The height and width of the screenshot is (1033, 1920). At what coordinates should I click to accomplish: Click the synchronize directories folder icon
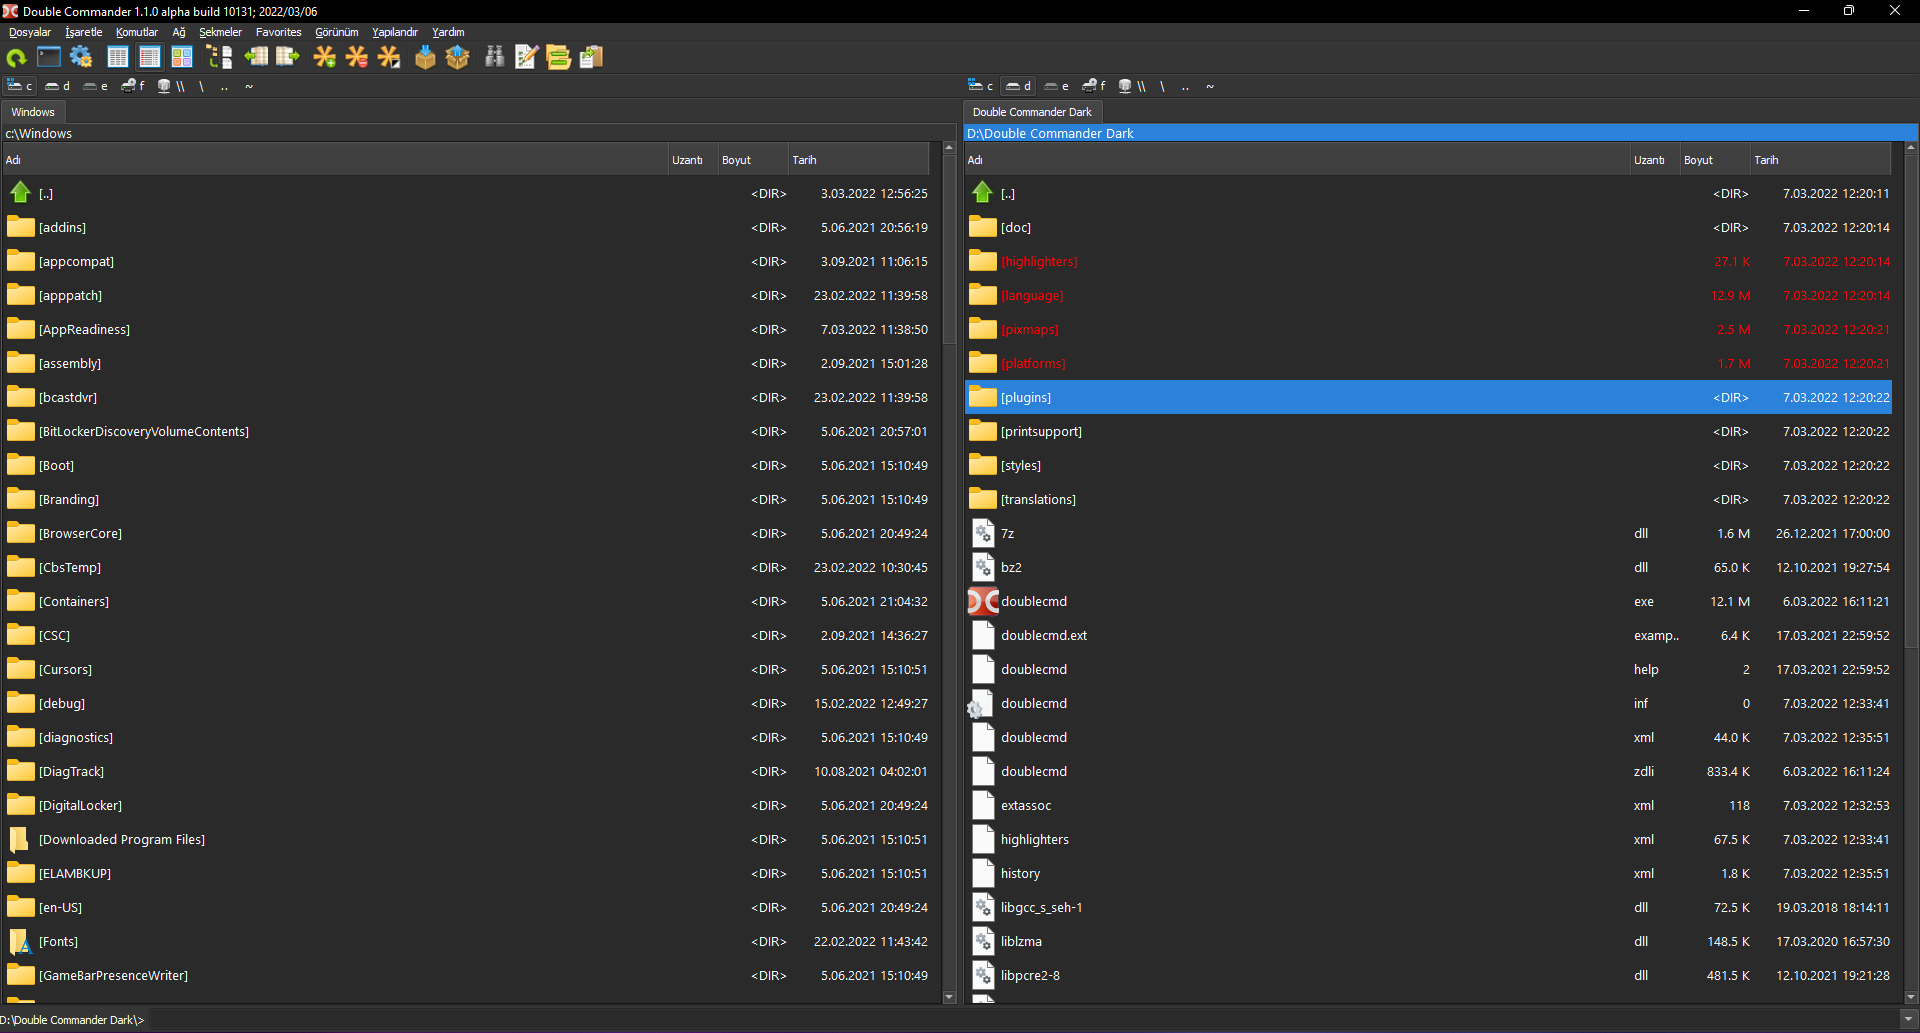coord(559,57)
